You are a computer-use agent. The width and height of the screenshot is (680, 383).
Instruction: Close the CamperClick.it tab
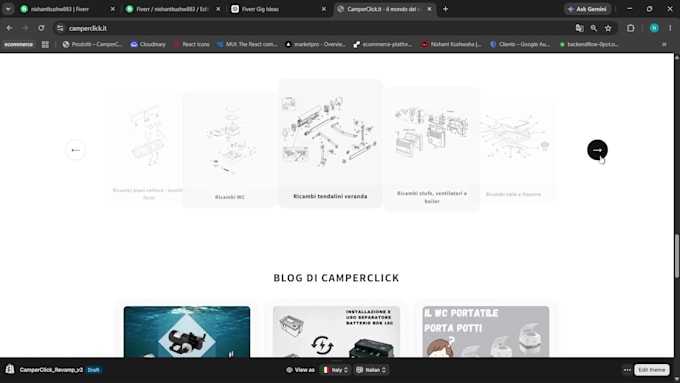pos(429,9)
